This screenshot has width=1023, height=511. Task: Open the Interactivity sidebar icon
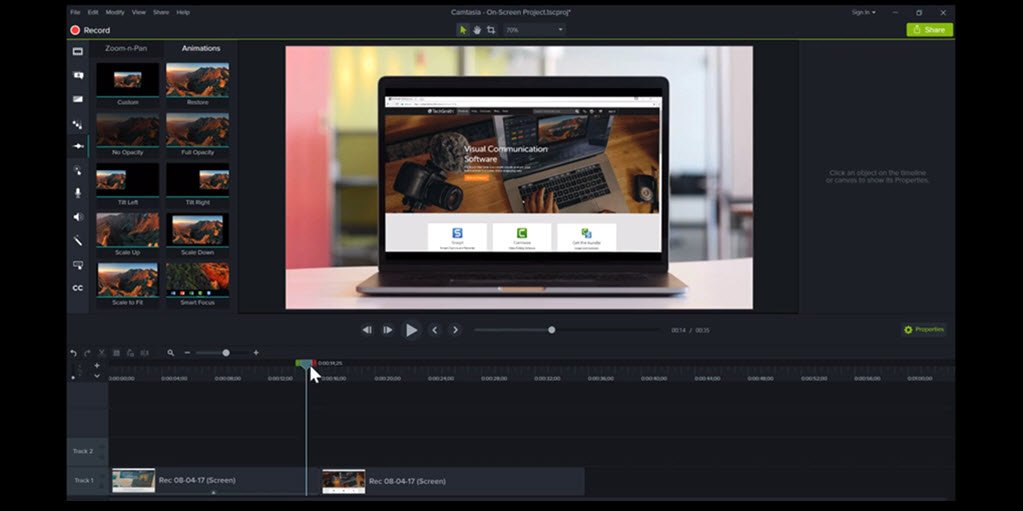78,265
